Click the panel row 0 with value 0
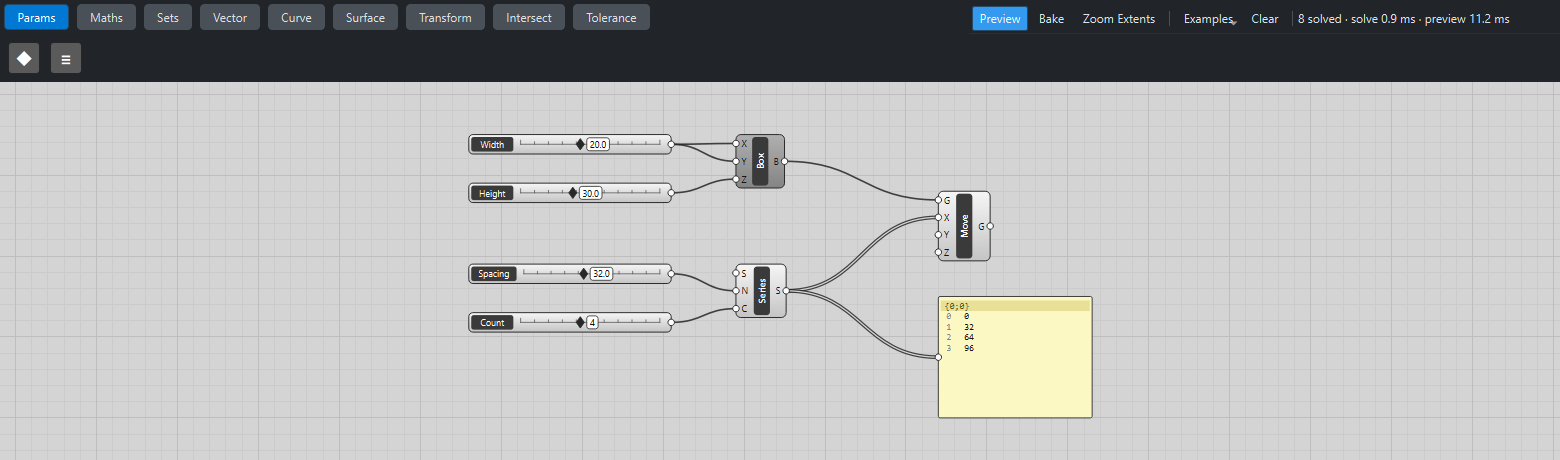This screenshot has height=460, width=1560. 1014,316
